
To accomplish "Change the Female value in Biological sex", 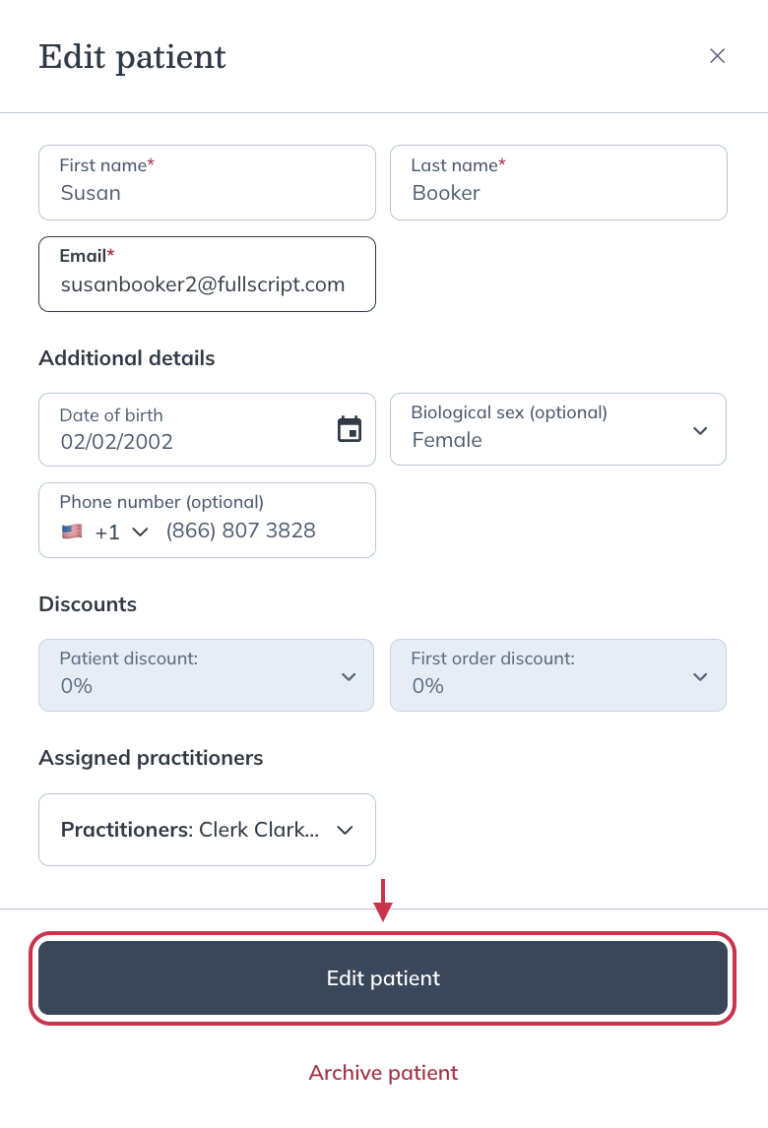I will click(558, 440).
